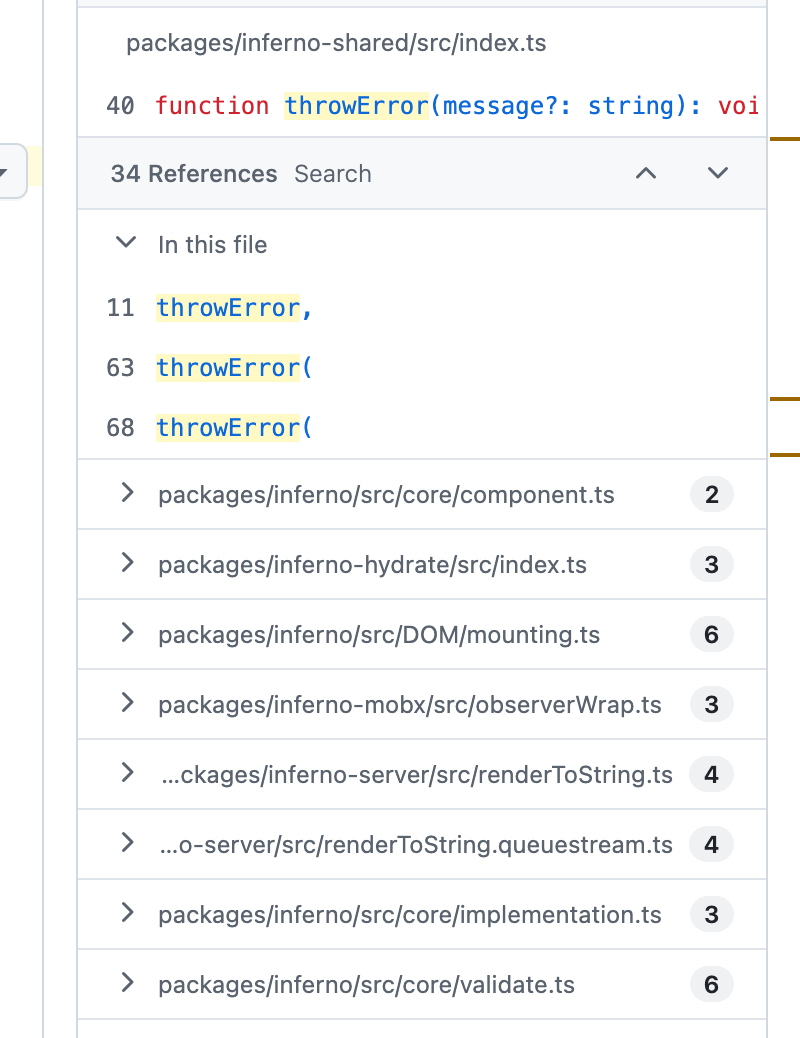Collapse the "In this file" section
Image resolution: width=800 pixels, height=1038 pixels.
[126, 243]
